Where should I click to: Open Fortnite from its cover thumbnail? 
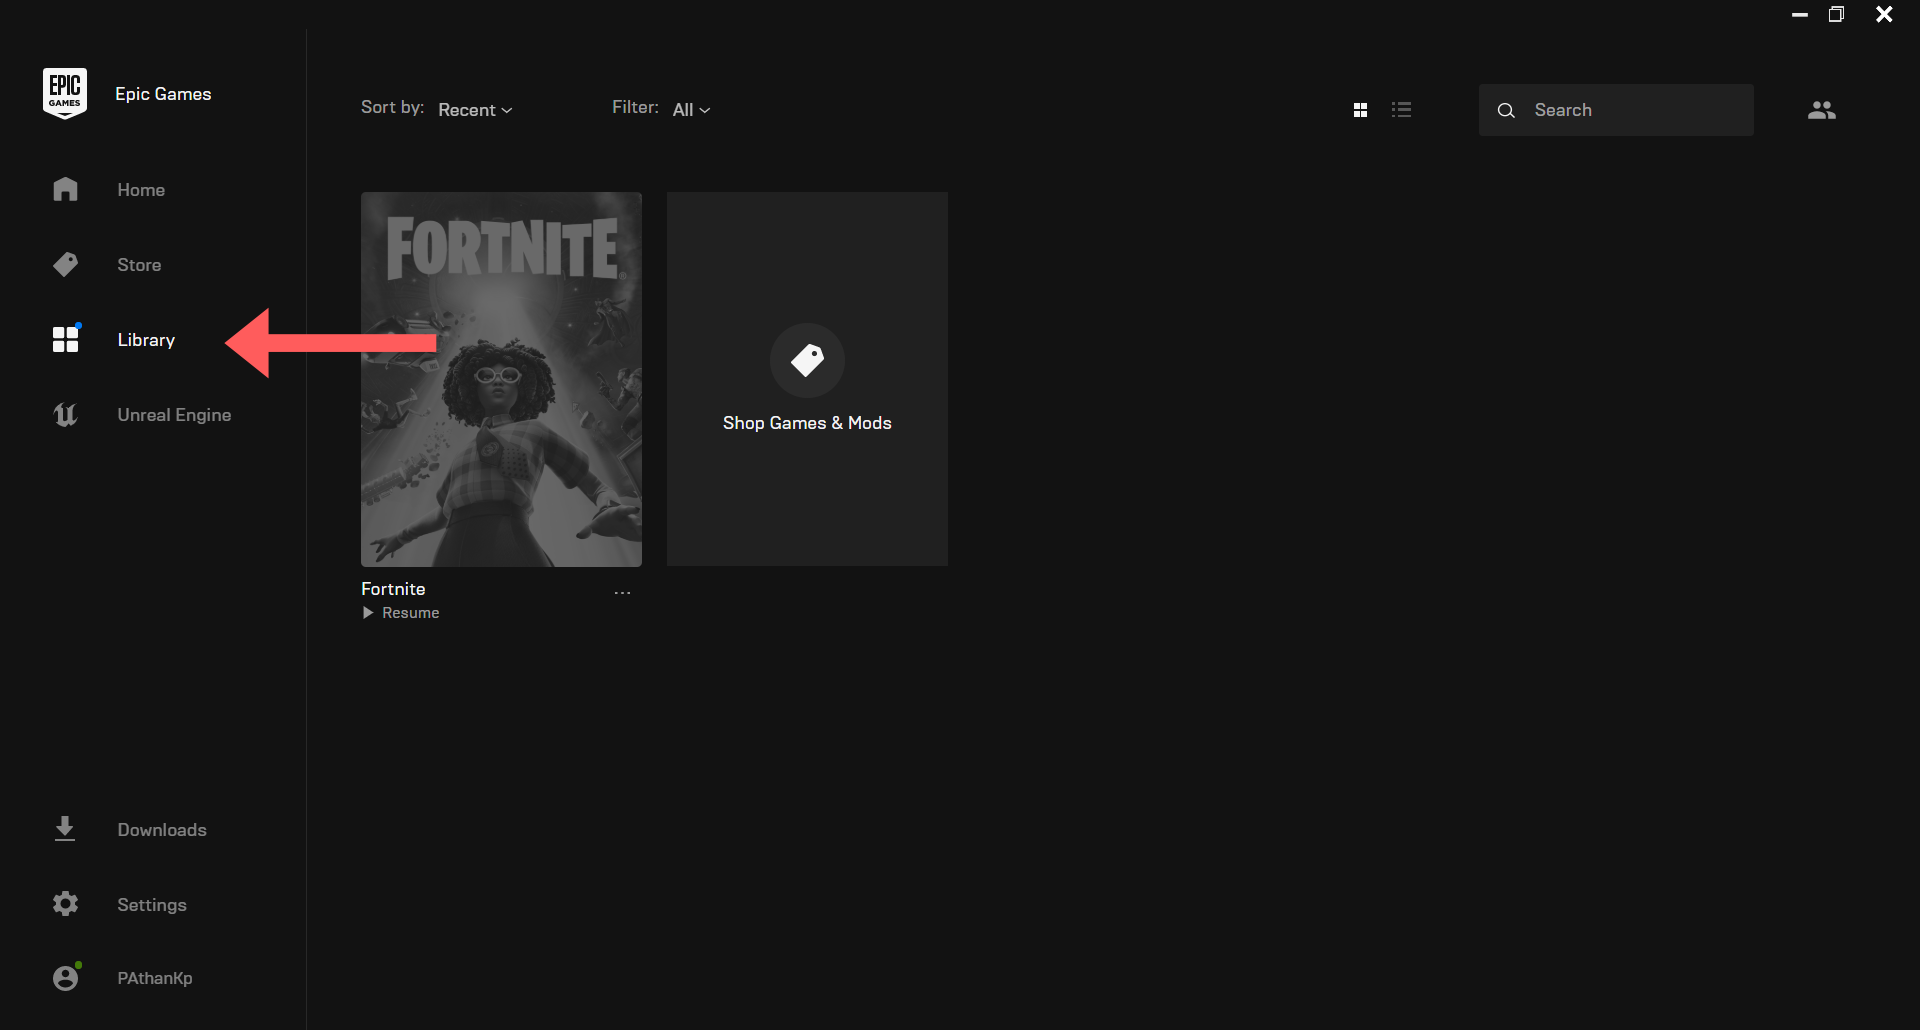(501, 379)
